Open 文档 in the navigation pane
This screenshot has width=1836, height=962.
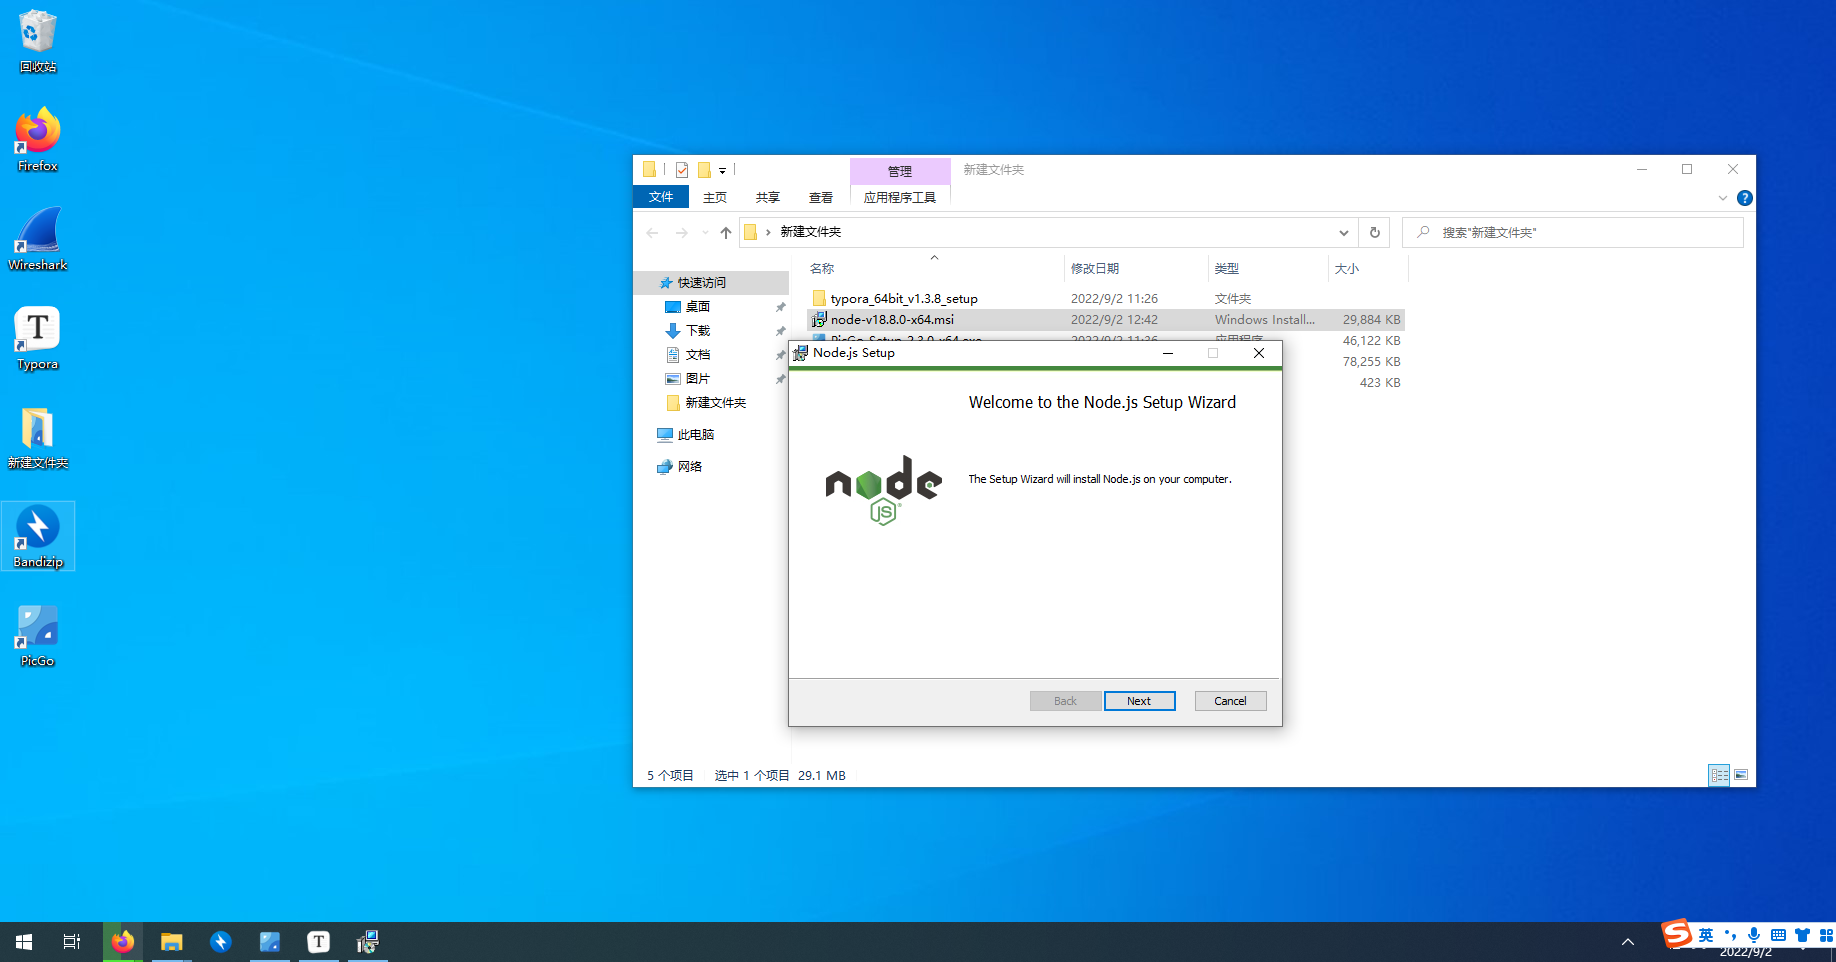coord(698,355)
